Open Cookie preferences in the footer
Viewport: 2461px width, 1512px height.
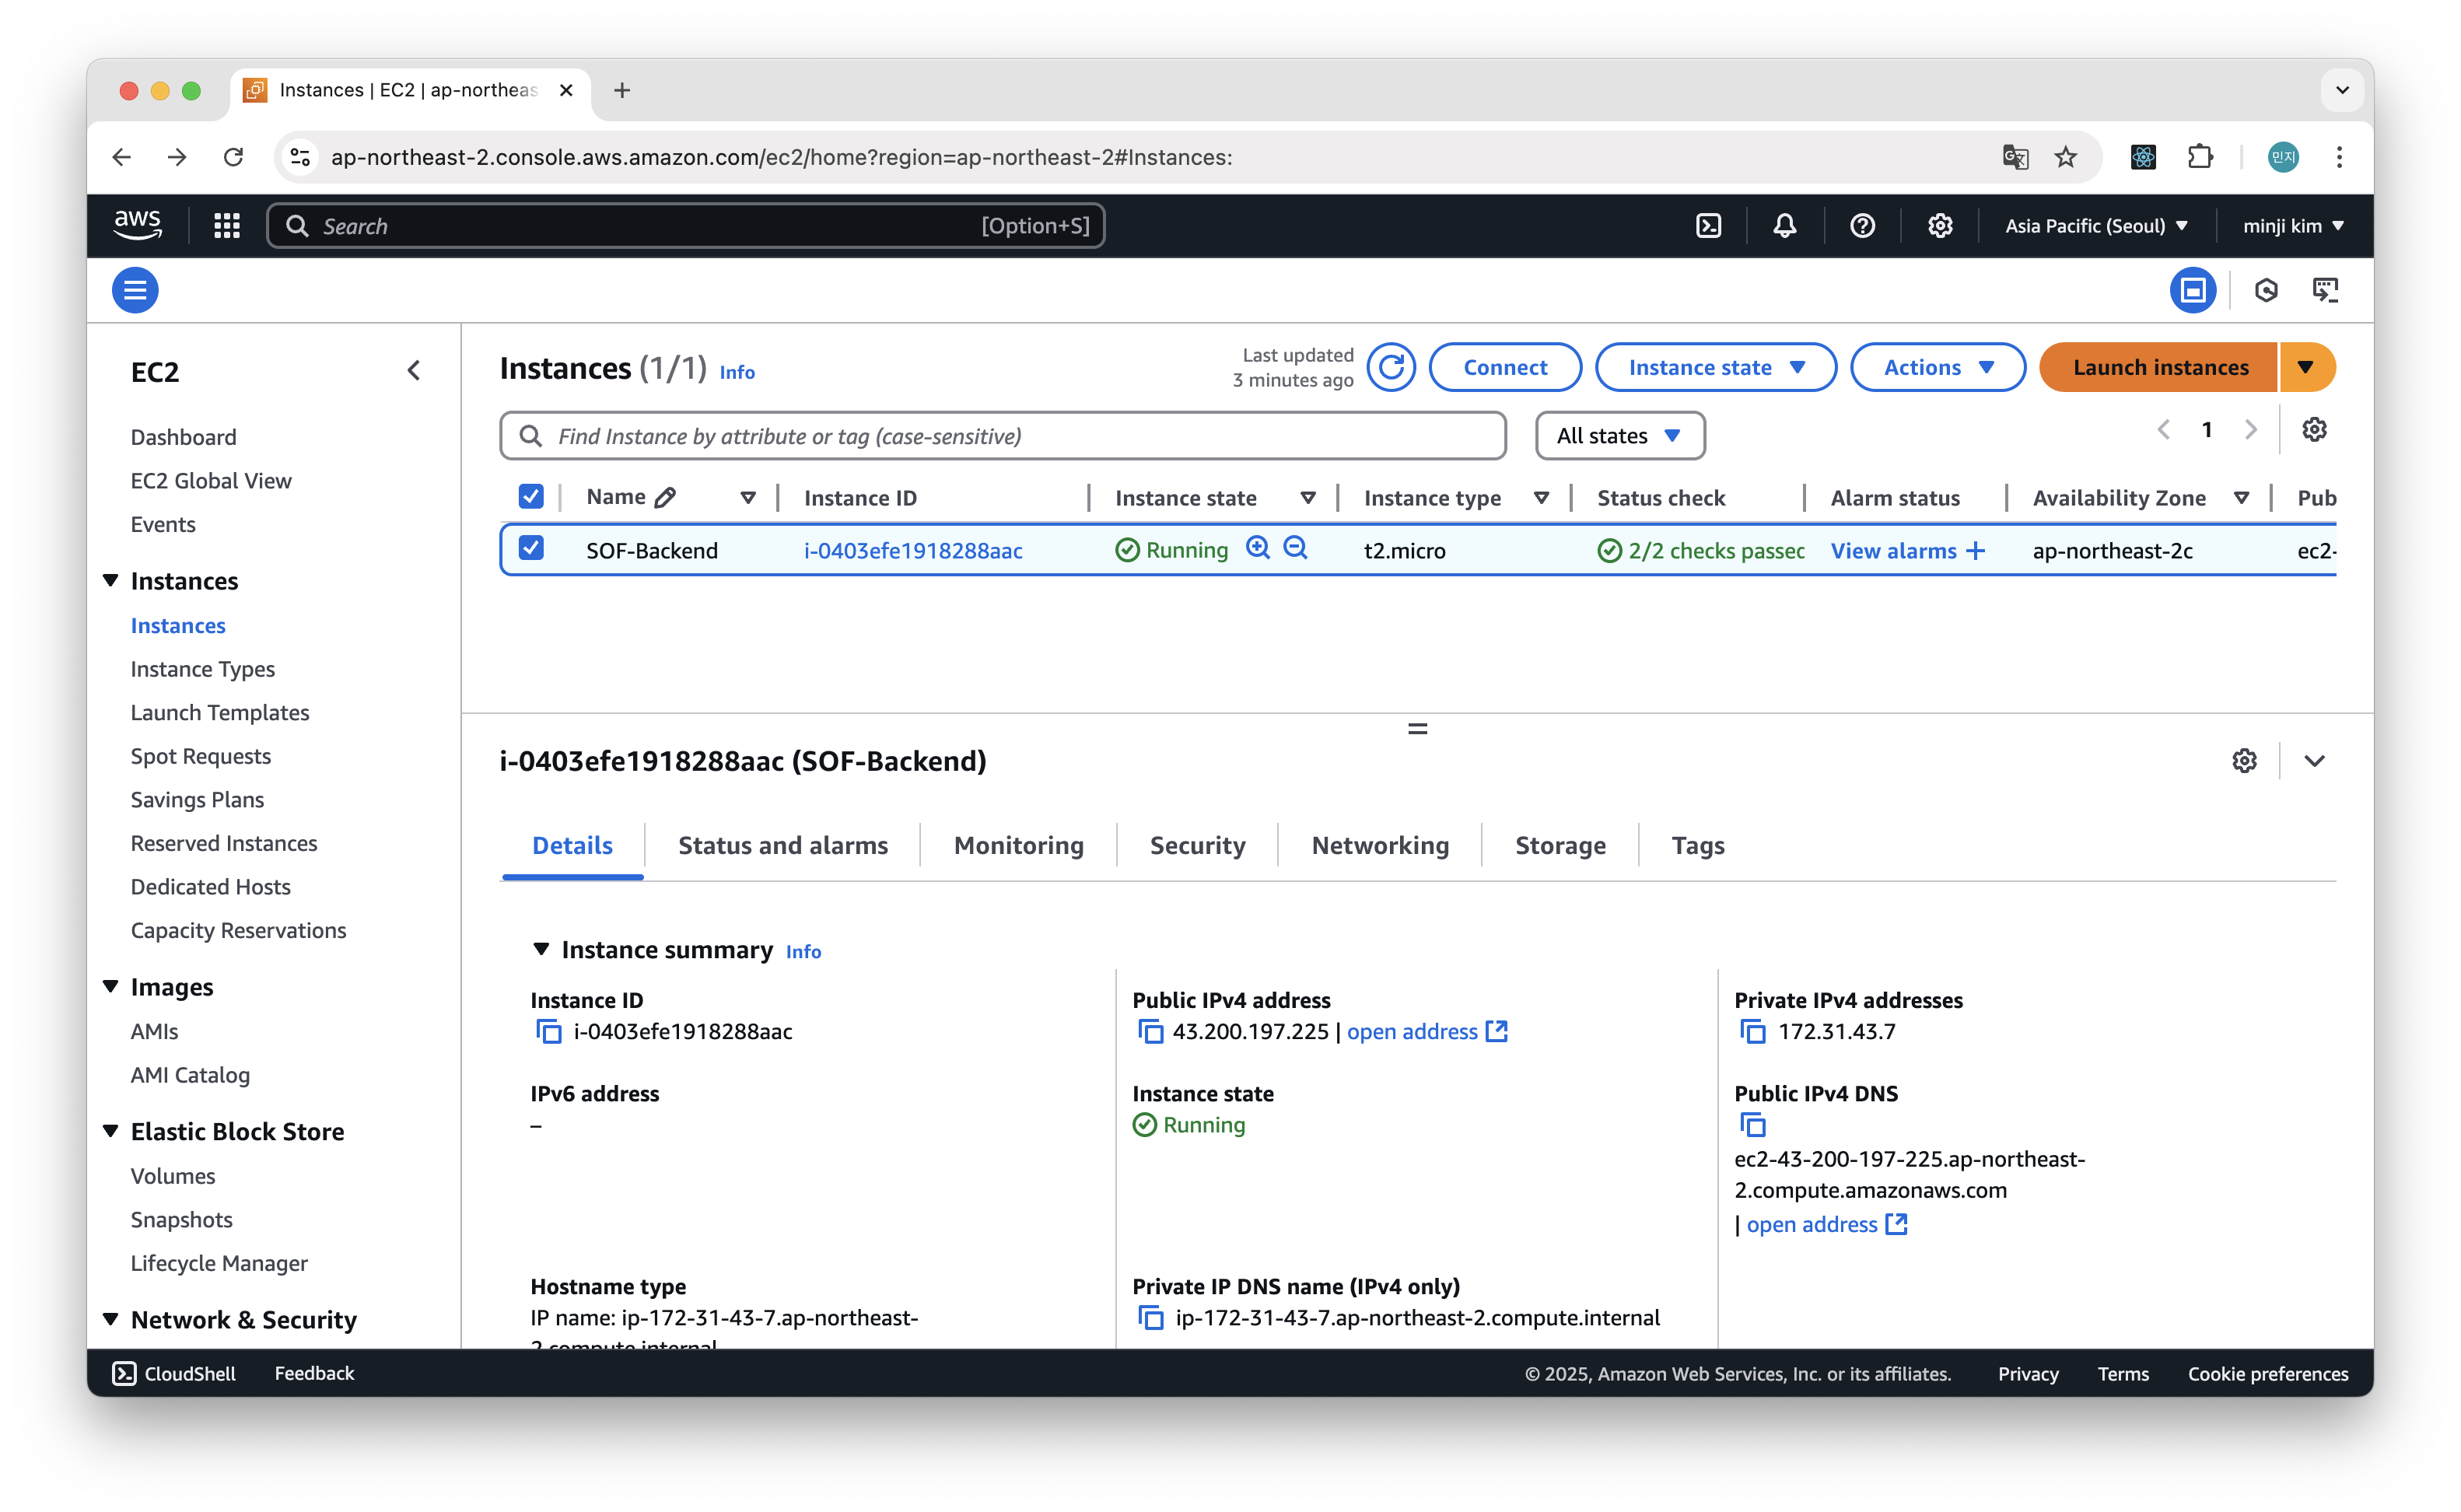tap(2267, 1373)
